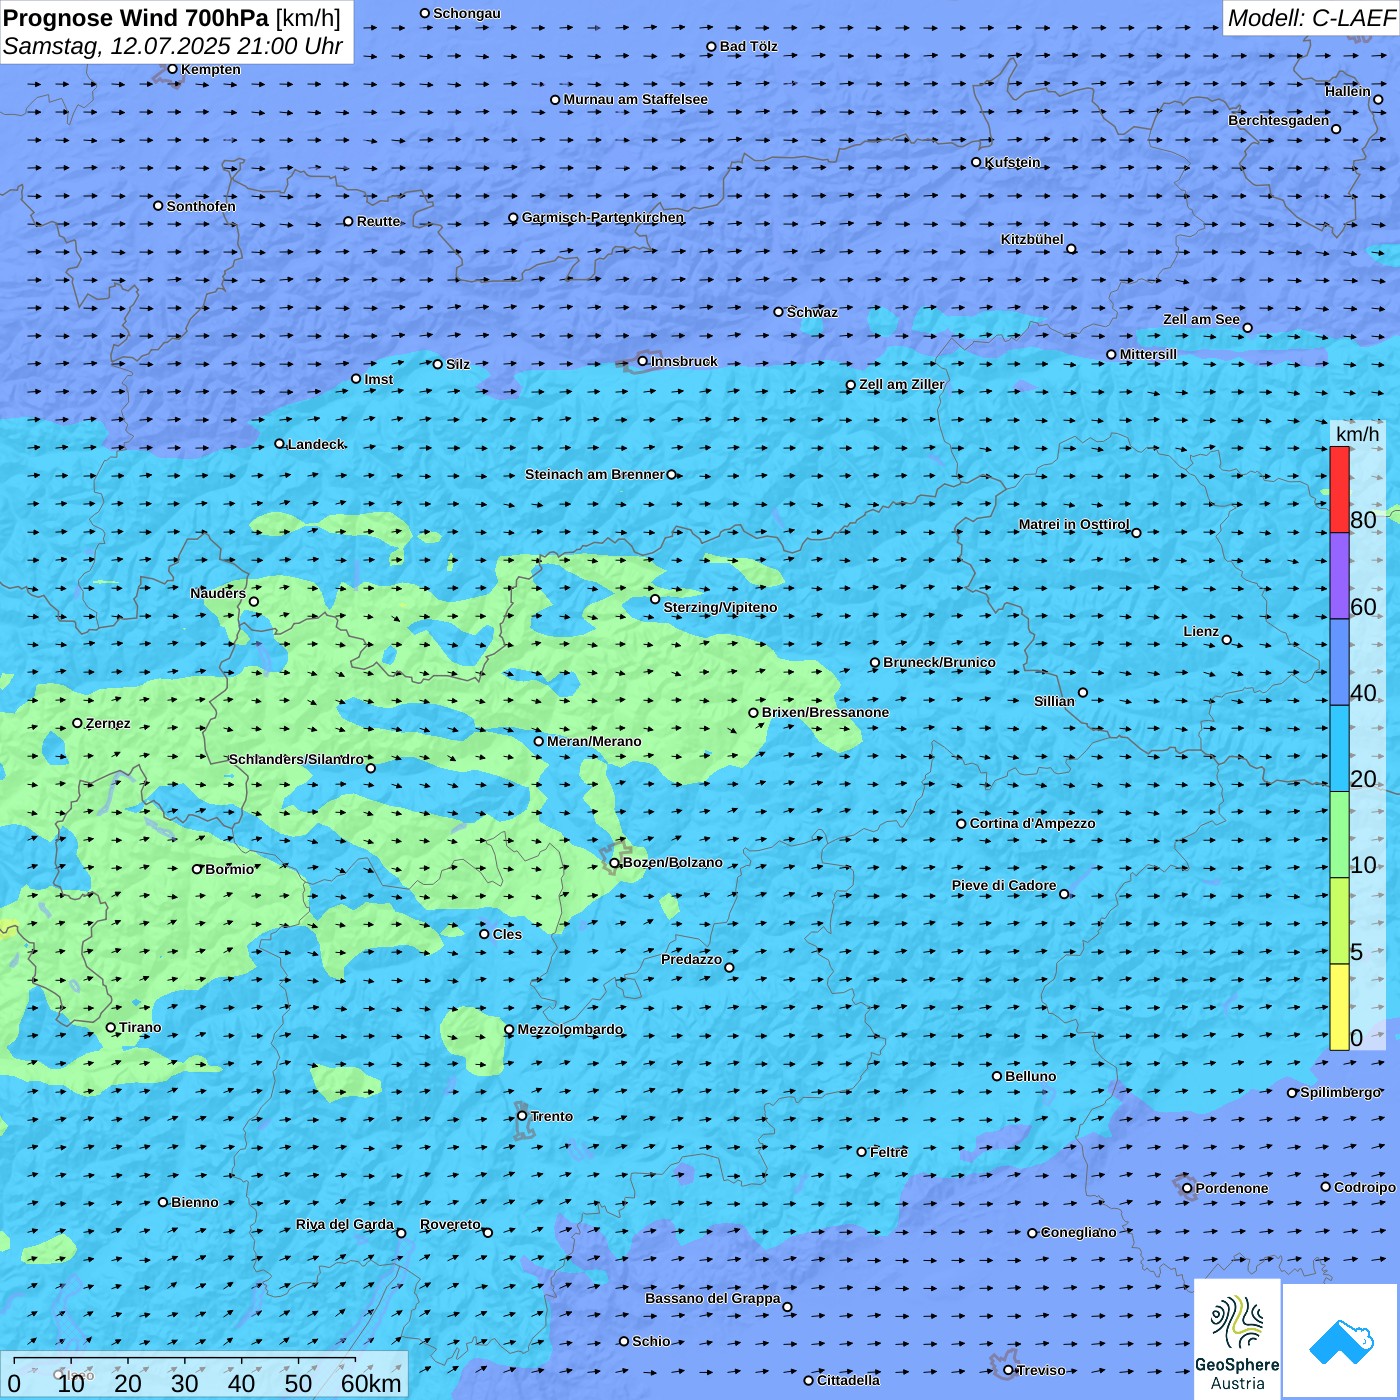Click the green 10 km/h legend swatch
Image resolution: width=1400 pixels, height=1400 pixels.
click(1339, 835)
